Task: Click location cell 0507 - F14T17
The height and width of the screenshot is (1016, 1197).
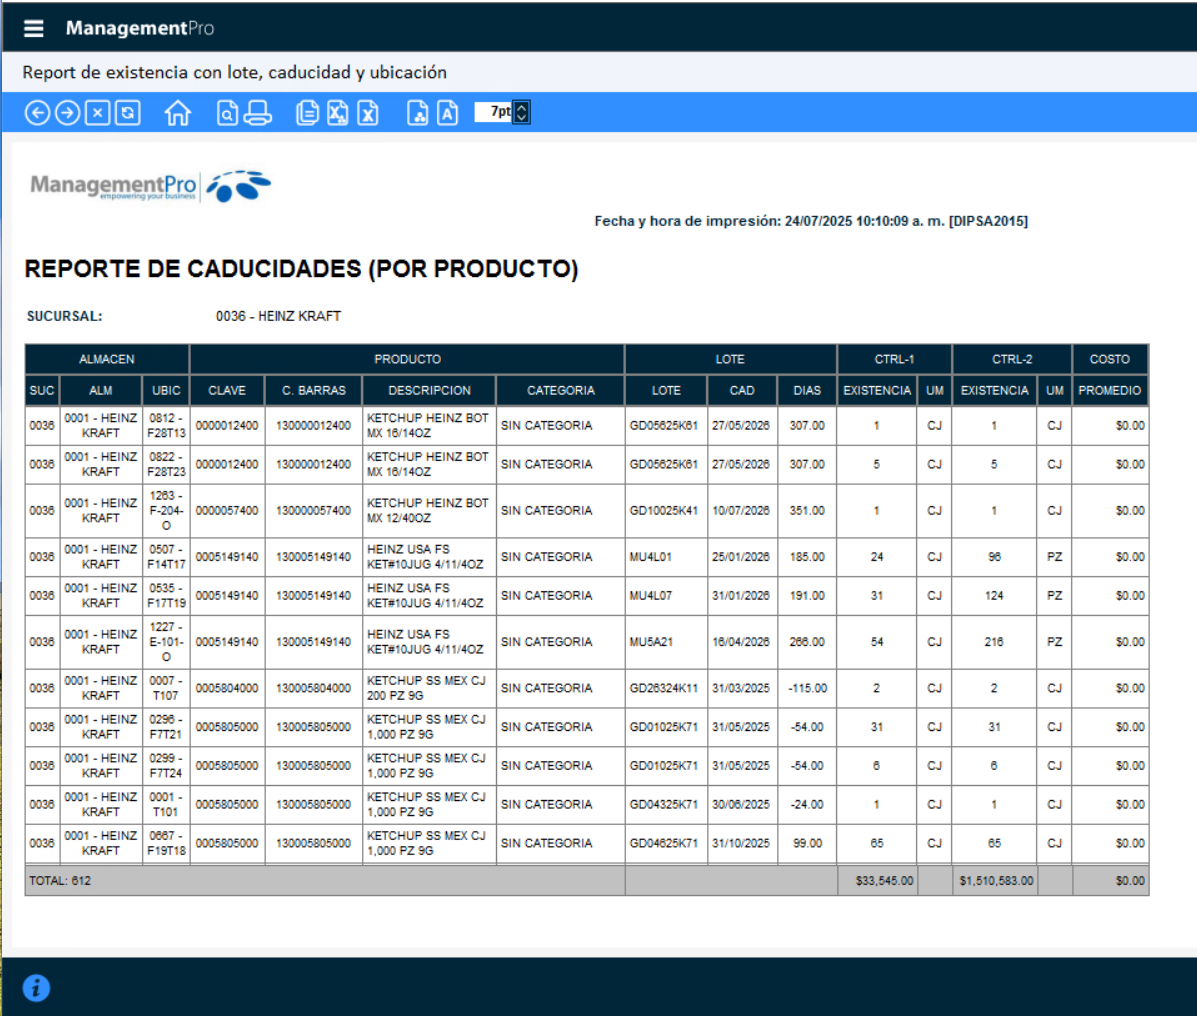Action: pyautogui.click(x=166, y=557)
